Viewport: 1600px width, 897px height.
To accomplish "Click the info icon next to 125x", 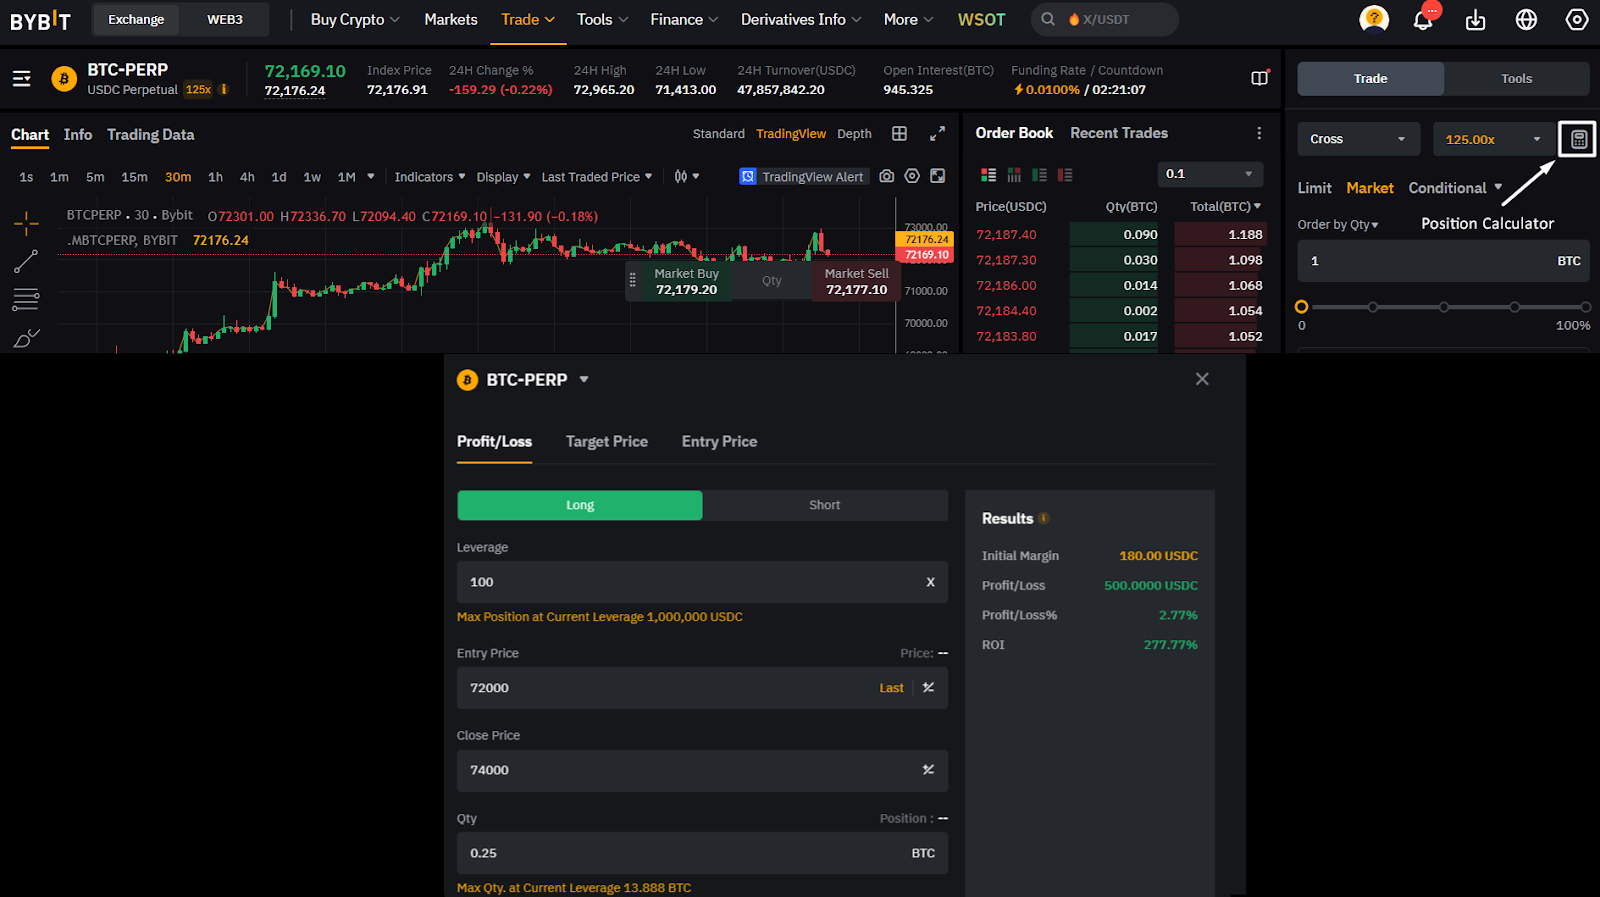I will coord(224,89).
